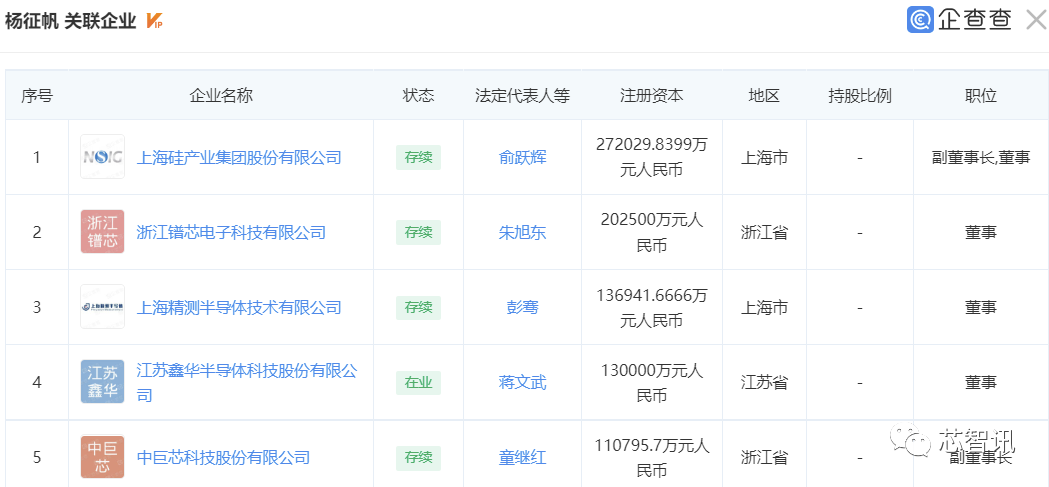Click the 副董事长,董事 position cell
This screenshot has width=1049, height=487.
coord(981,157)
